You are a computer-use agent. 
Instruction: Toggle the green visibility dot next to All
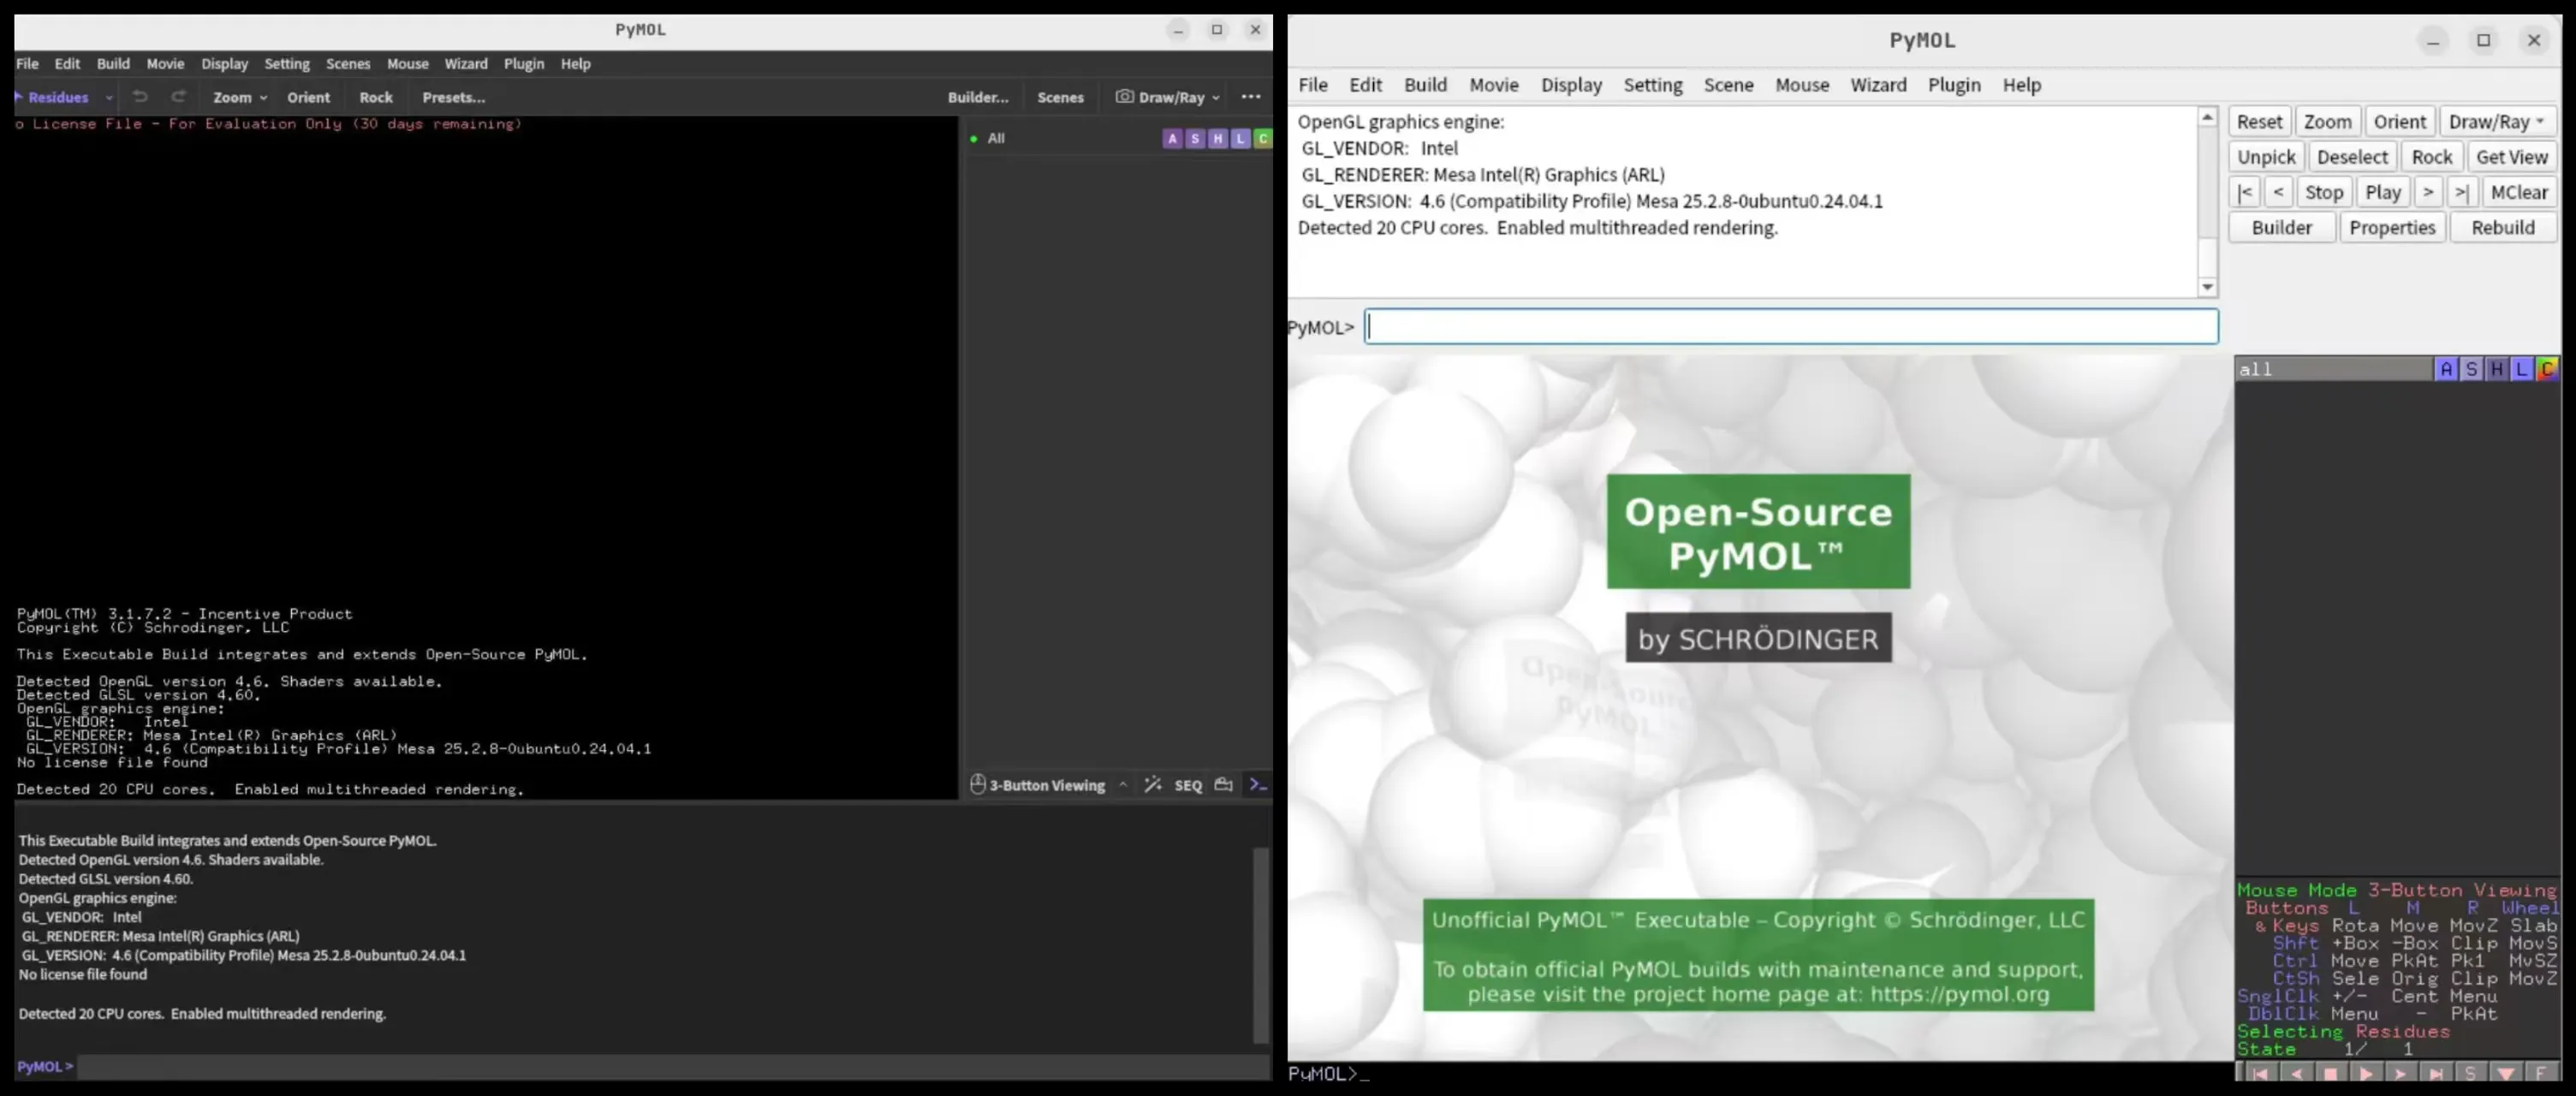coord(973,138)
